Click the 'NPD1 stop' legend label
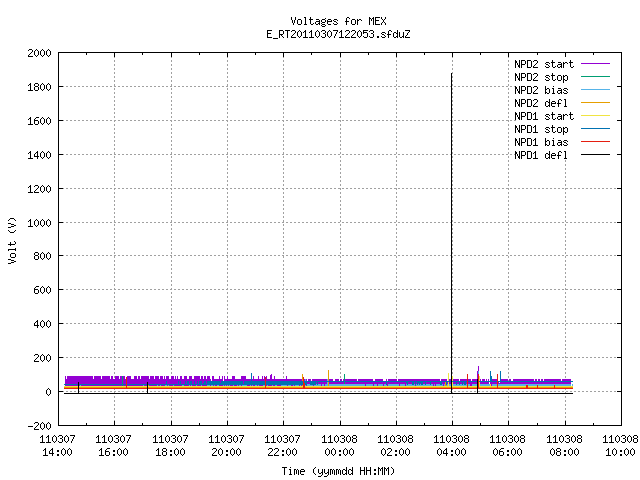 pyautogui.click(x=541, y=129)
